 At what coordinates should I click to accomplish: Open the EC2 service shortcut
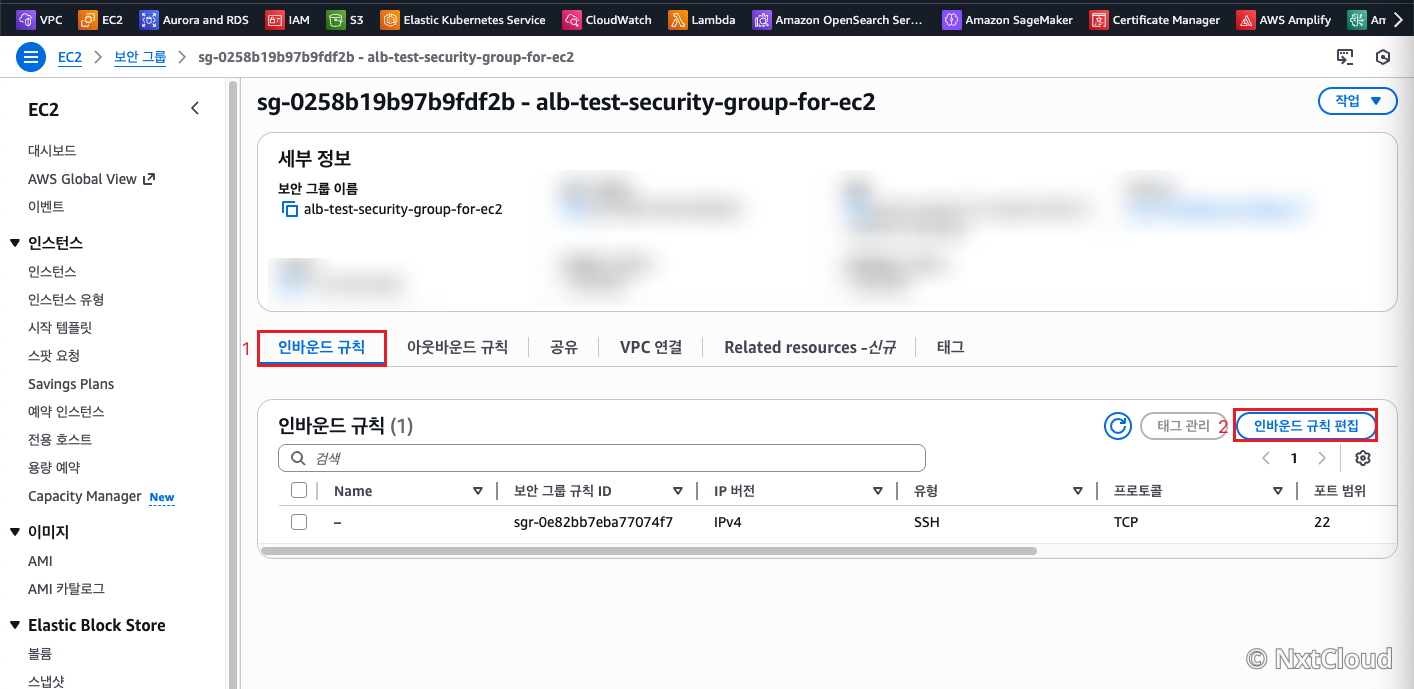tap(101, 19)
